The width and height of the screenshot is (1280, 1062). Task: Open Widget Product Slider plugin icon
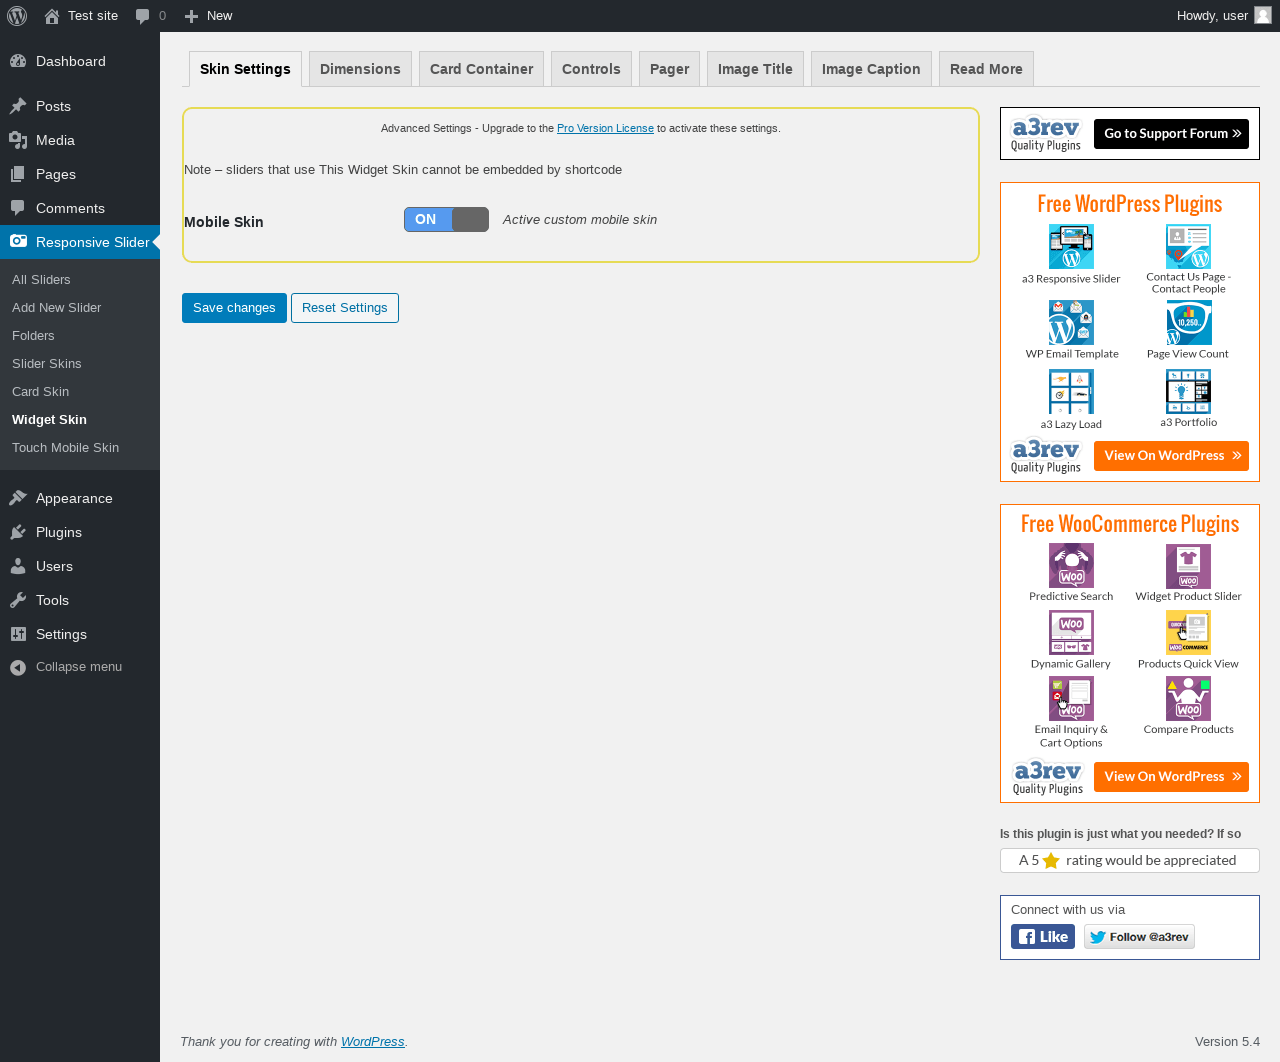(1188, 566)
